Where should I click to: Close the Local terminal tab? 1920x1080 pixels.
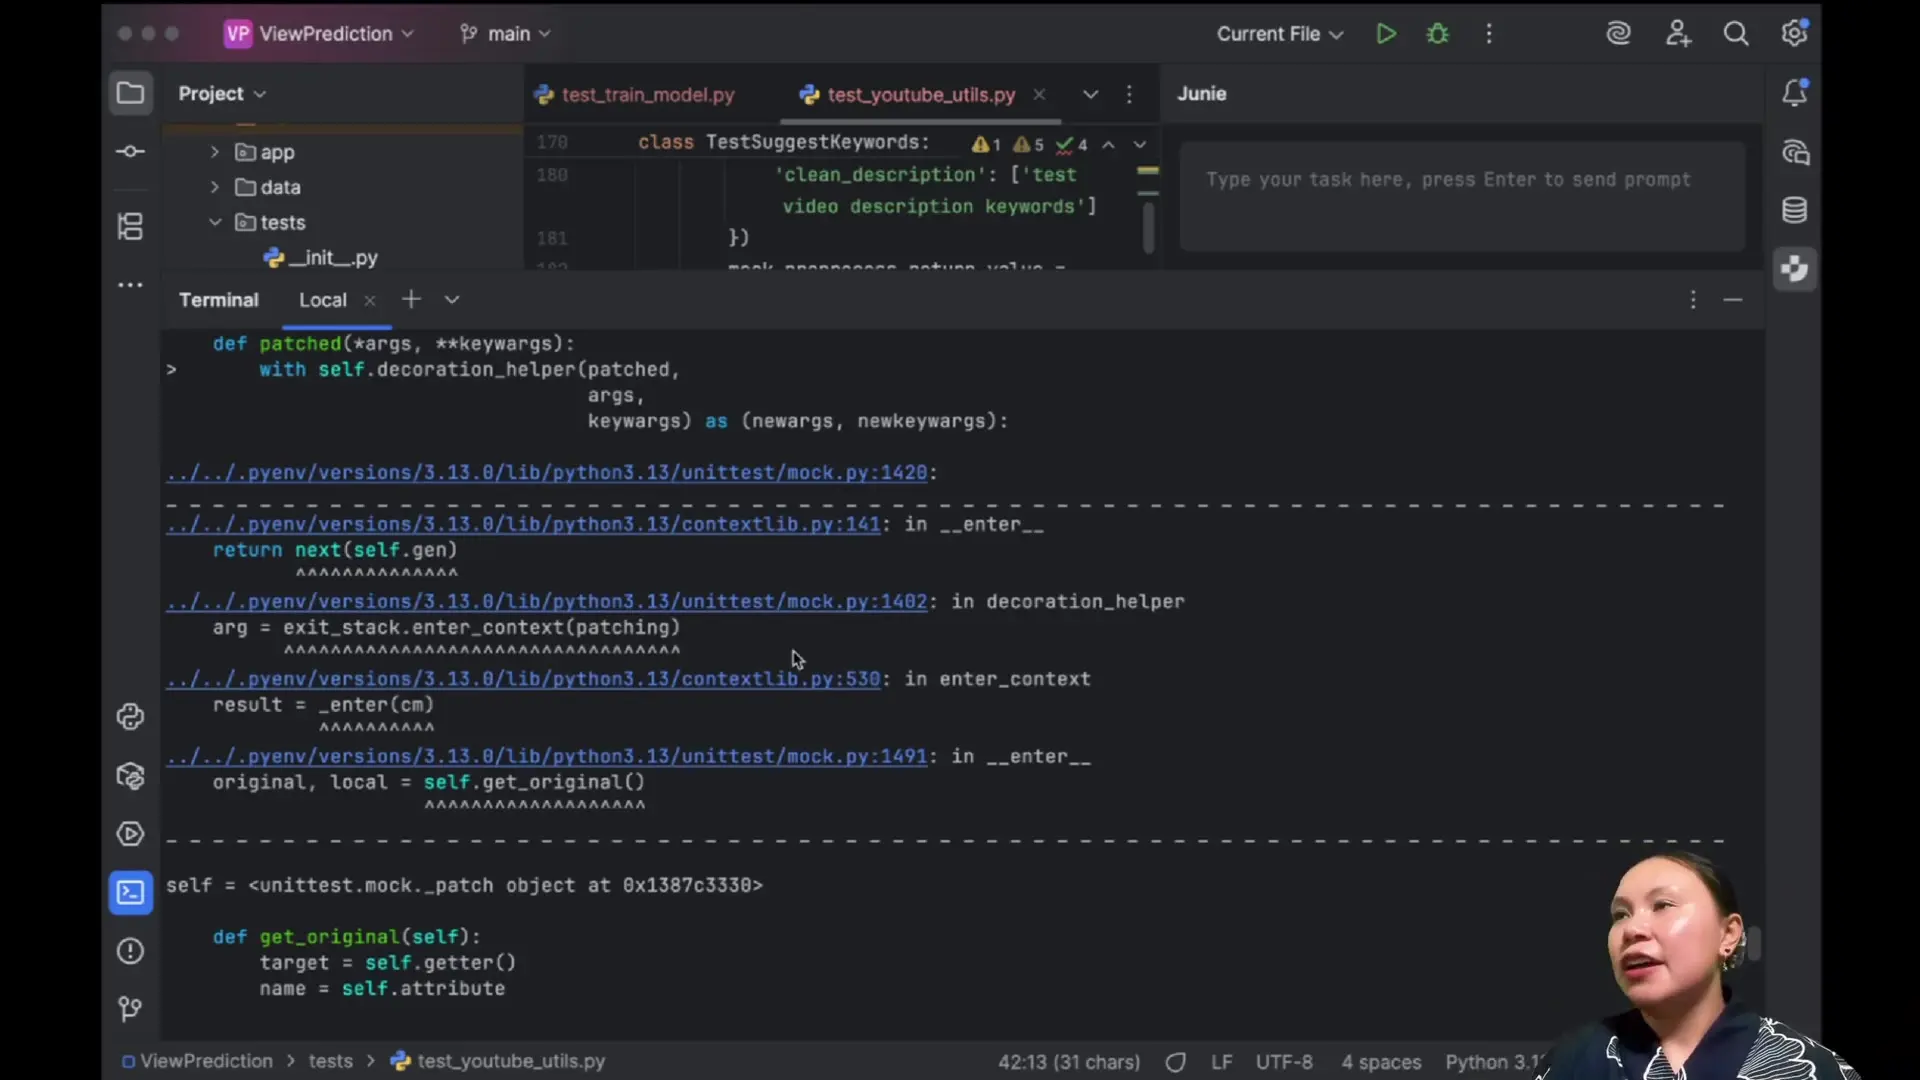(x=370, y=300)
